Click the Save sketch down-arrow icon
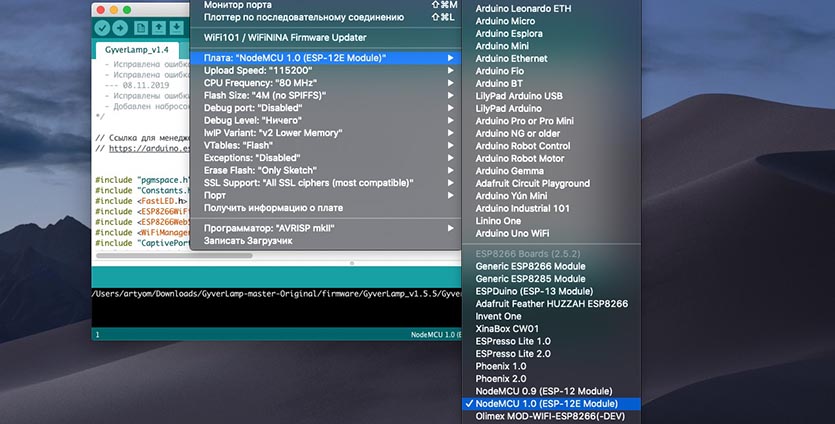Viewport: 835px width, 424px height. click(177, 27)
